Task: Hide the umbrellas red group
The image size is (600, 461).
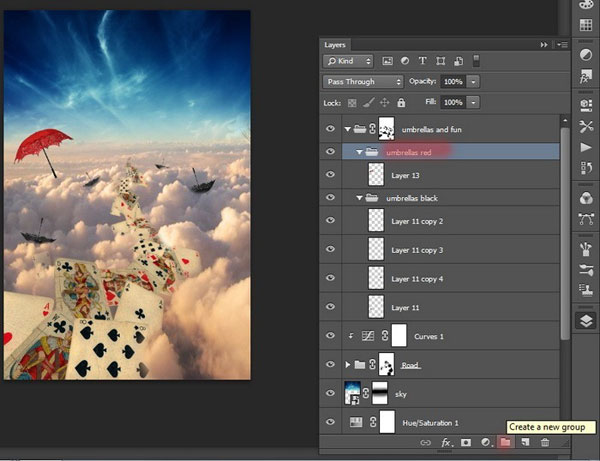Action: 330,151
